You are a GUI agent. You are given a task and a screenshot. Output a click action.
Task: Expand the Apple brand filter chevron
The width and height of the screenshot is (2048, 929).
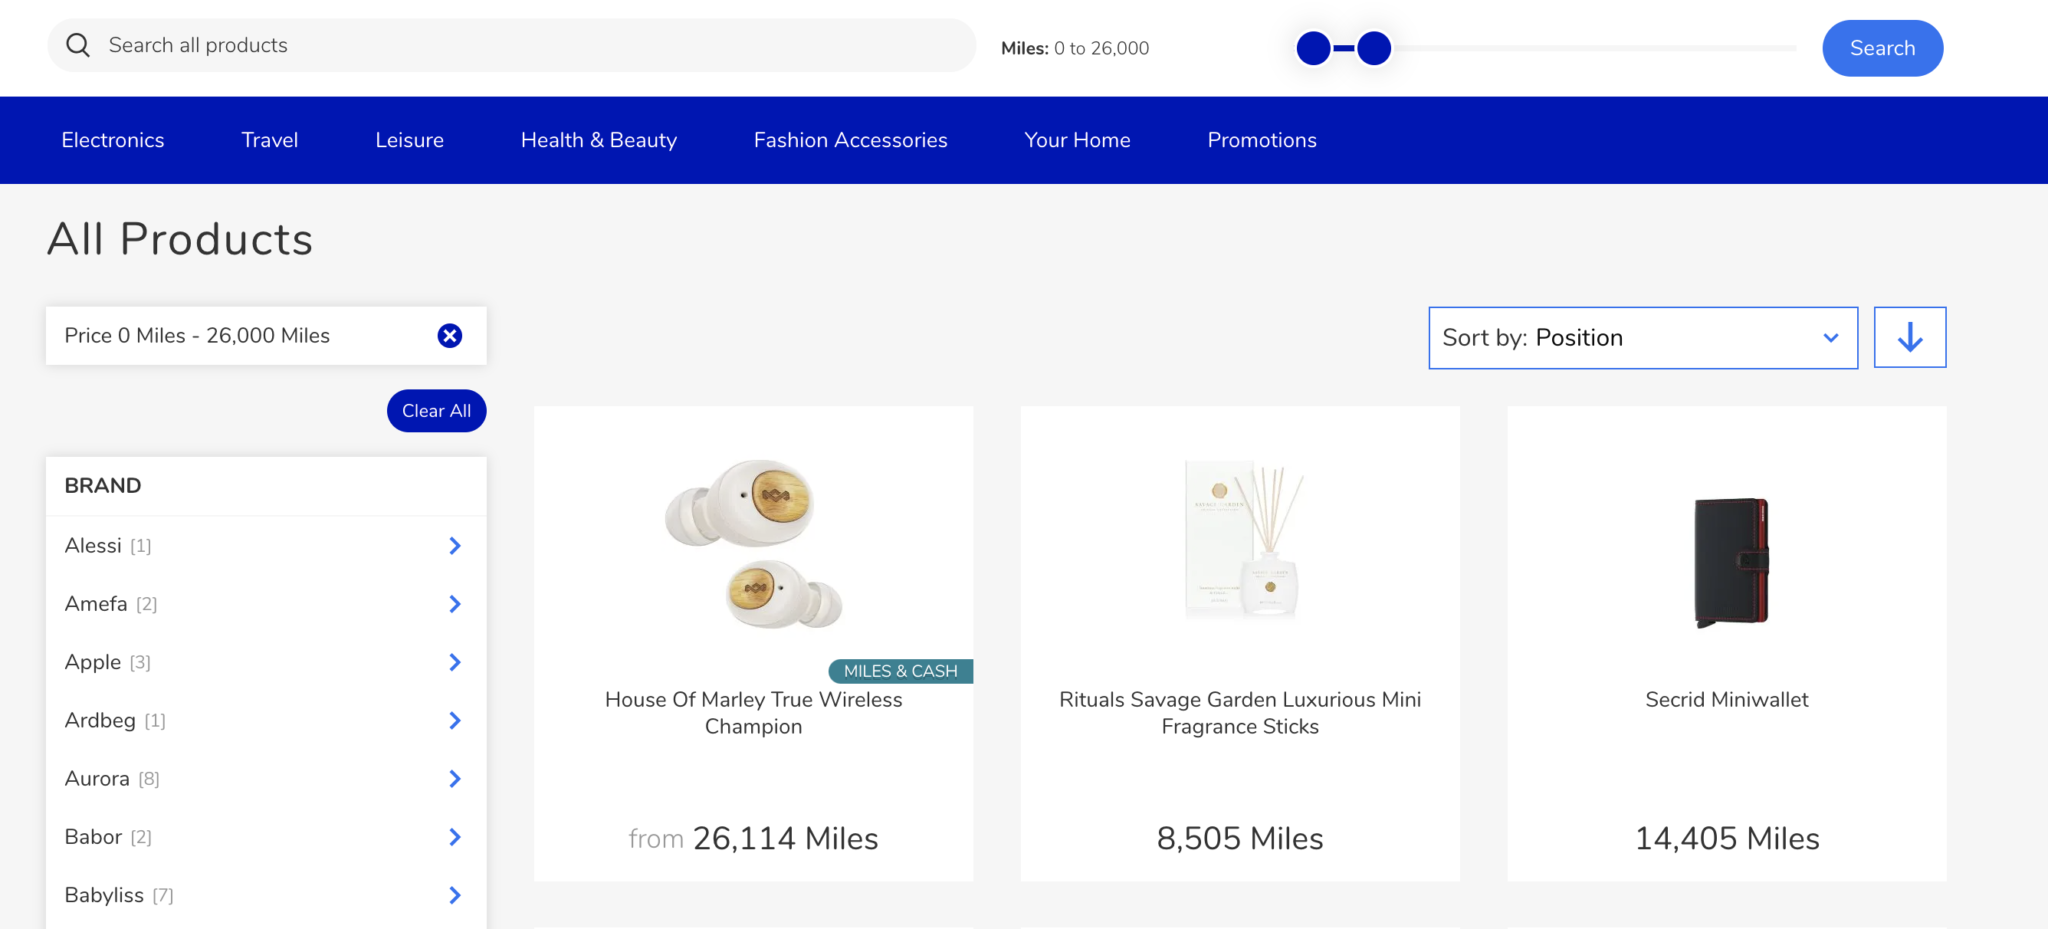[x=455, y=662]
